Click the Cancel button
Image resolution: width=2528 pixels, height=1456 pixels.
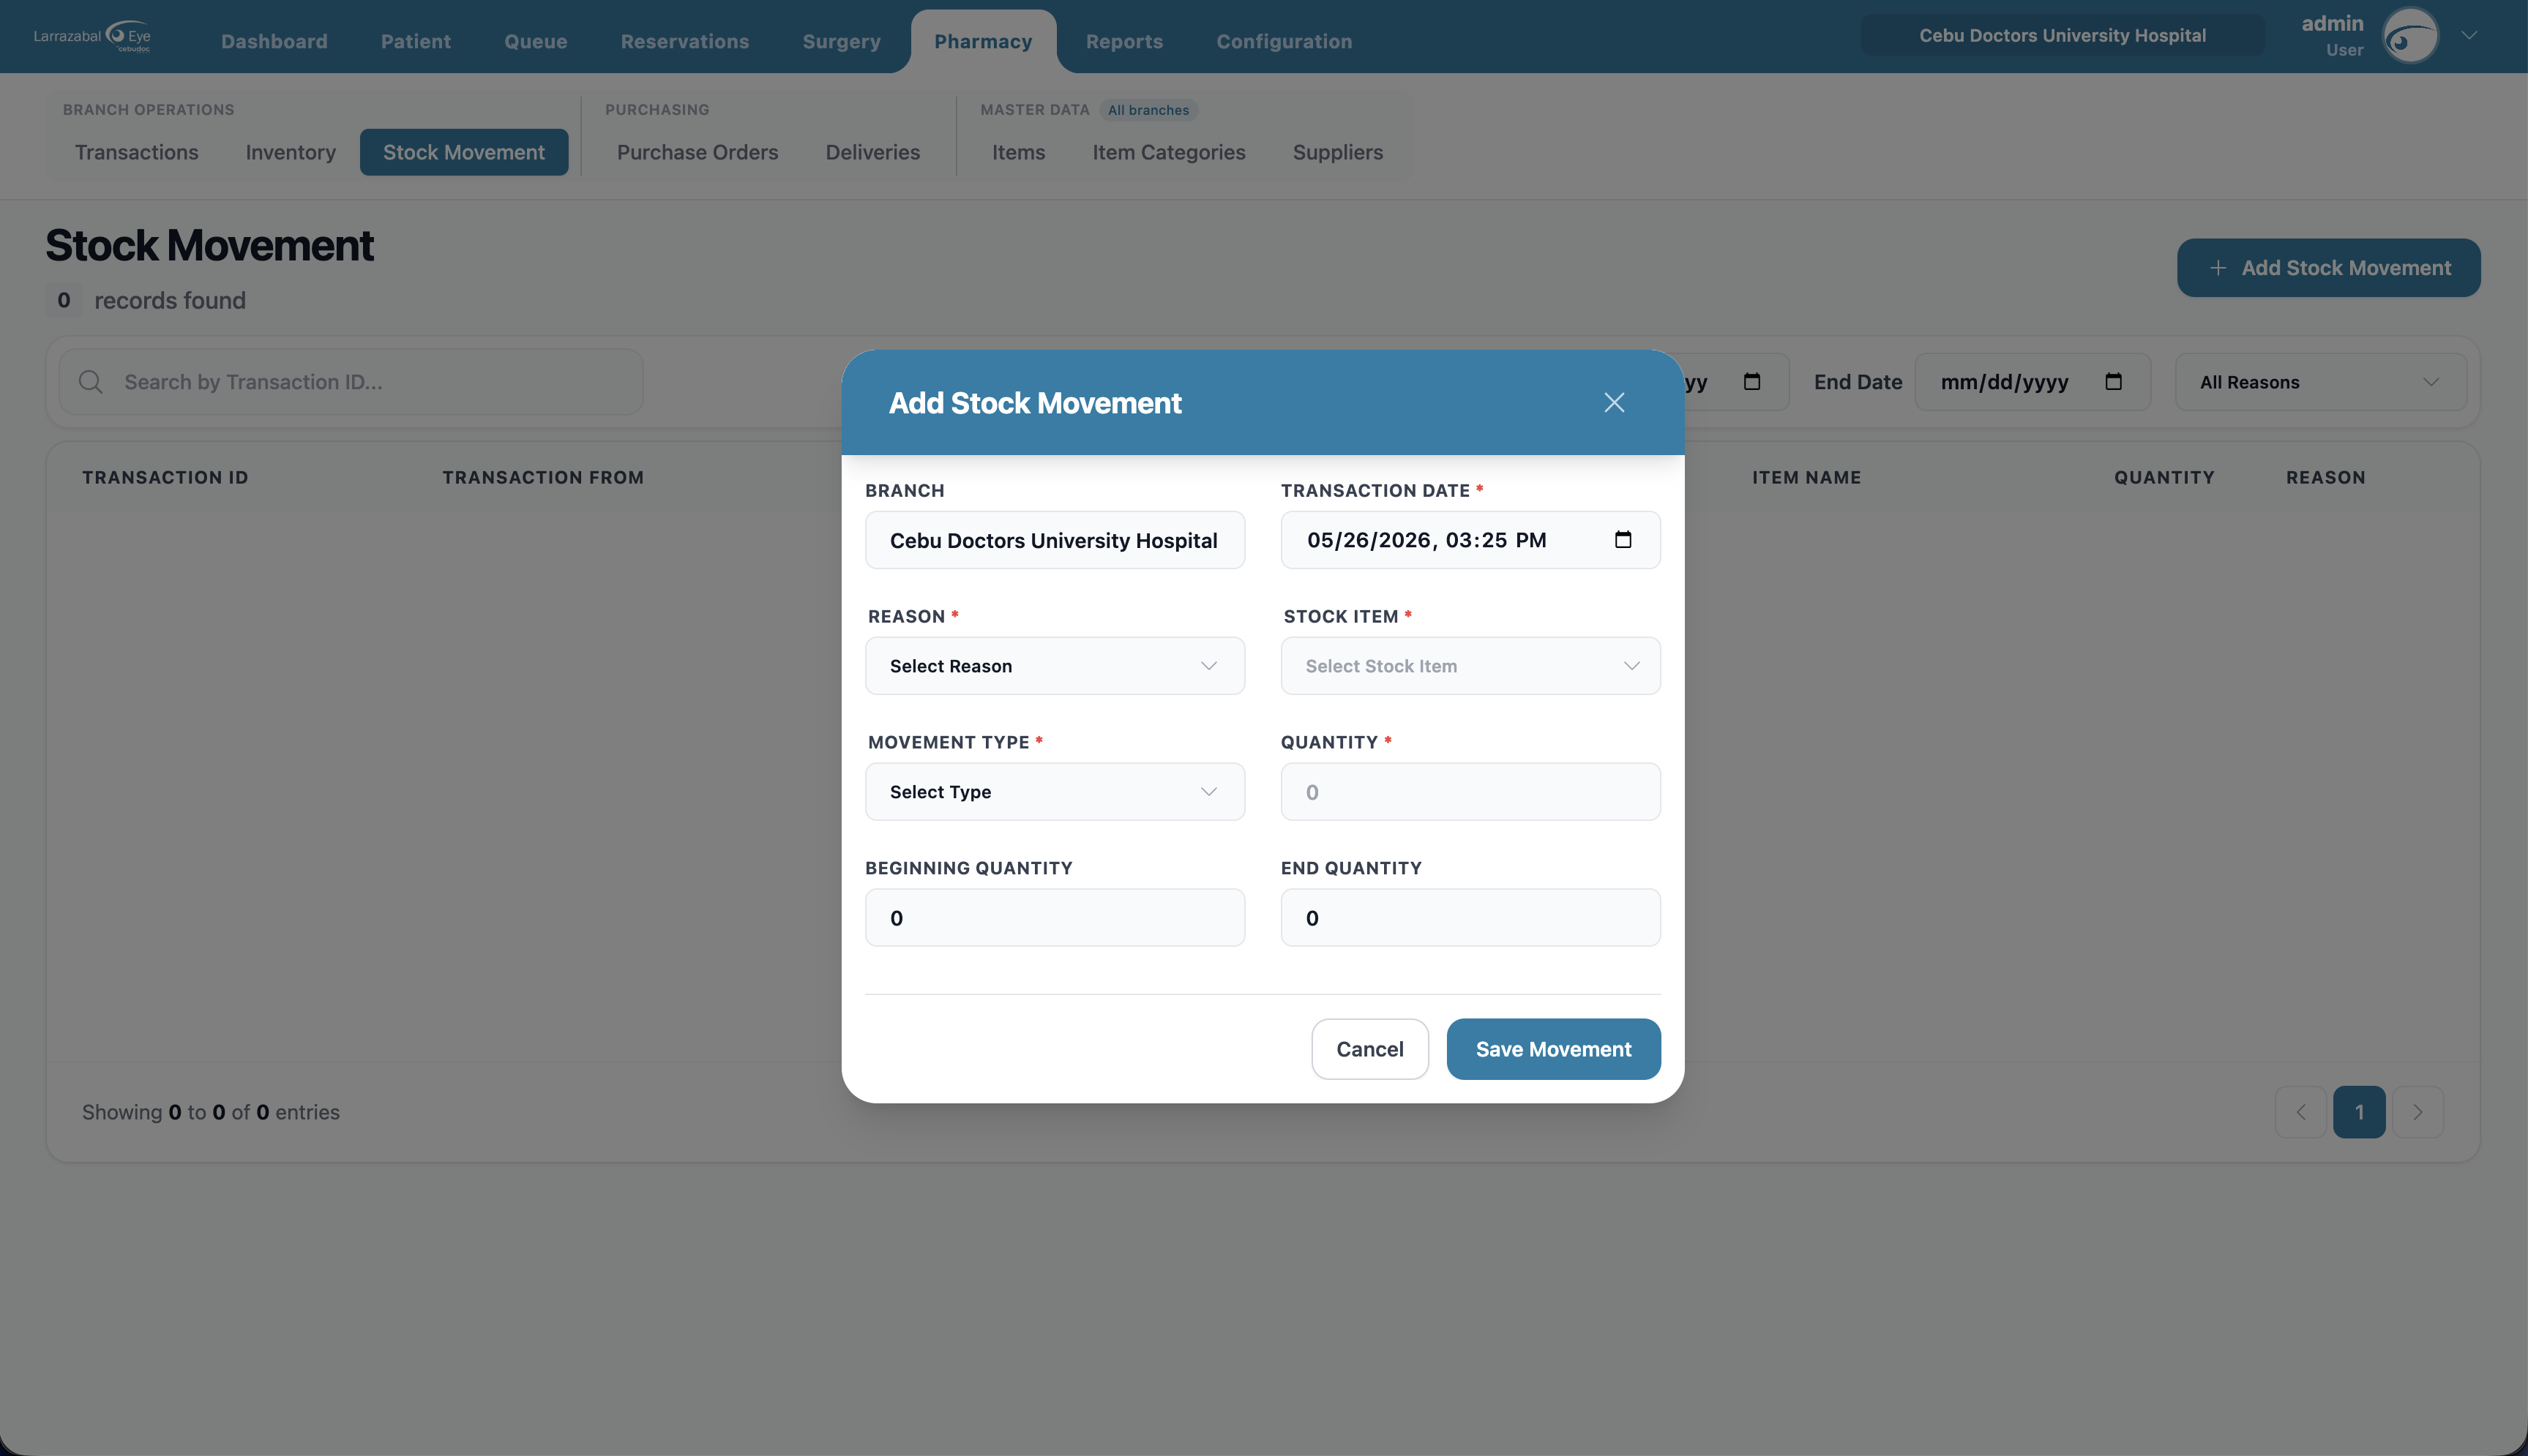tap(1370, 1049)
